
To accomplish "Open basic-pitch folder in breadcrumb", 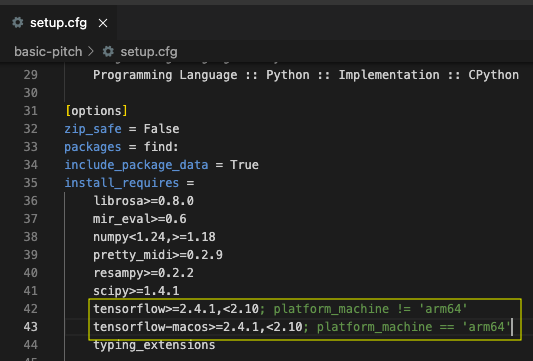I will click(x=48, y=52).
